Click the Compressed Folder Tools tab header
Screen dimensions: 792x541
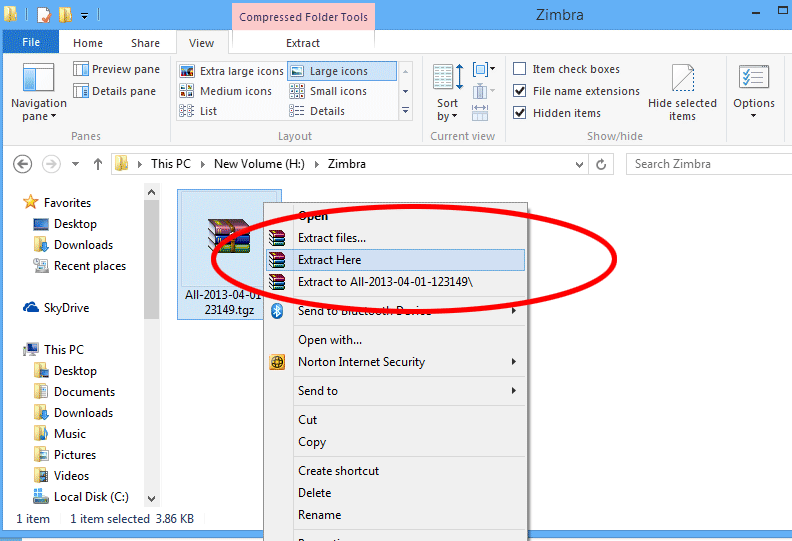pyautogui.click(x=303, y=17)
